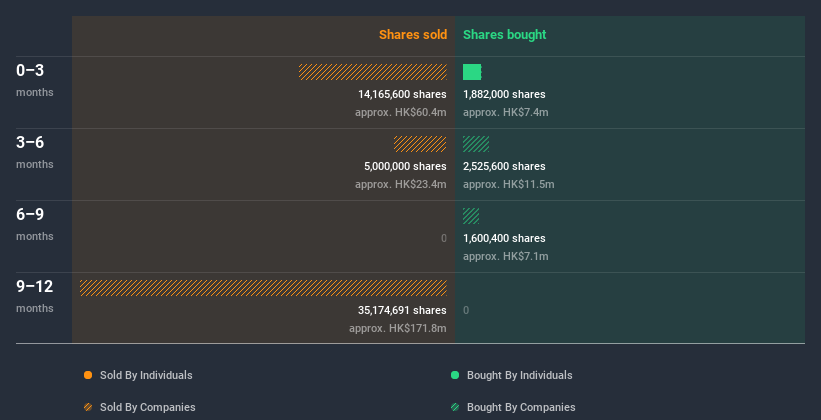Click the 14,165,600 shares value

pyautogui.click(x=402, y=94)
